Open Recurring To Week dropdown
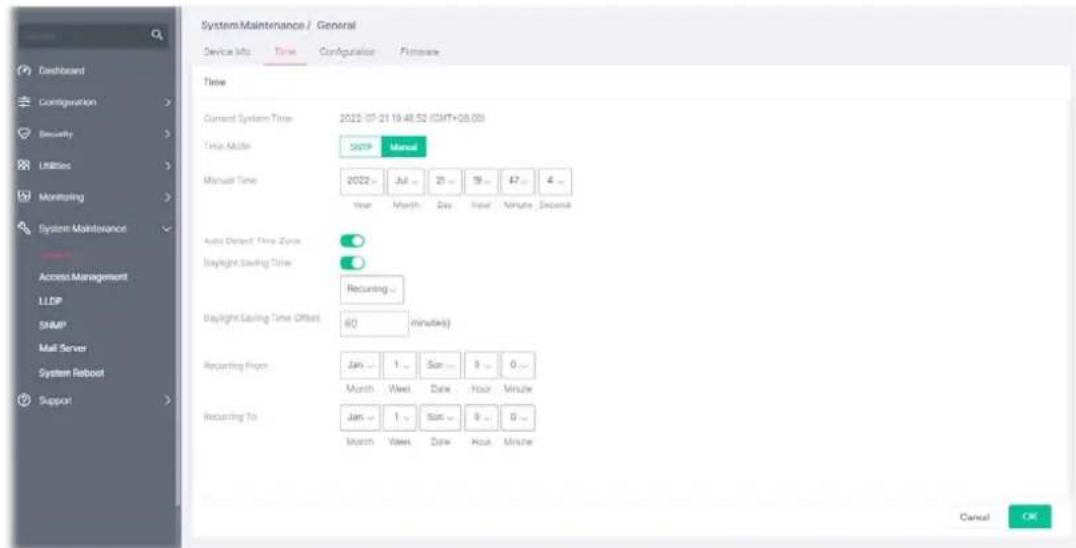Viewport: 1076px width, 548px height. pyautogui.click(x=400, y=418)
